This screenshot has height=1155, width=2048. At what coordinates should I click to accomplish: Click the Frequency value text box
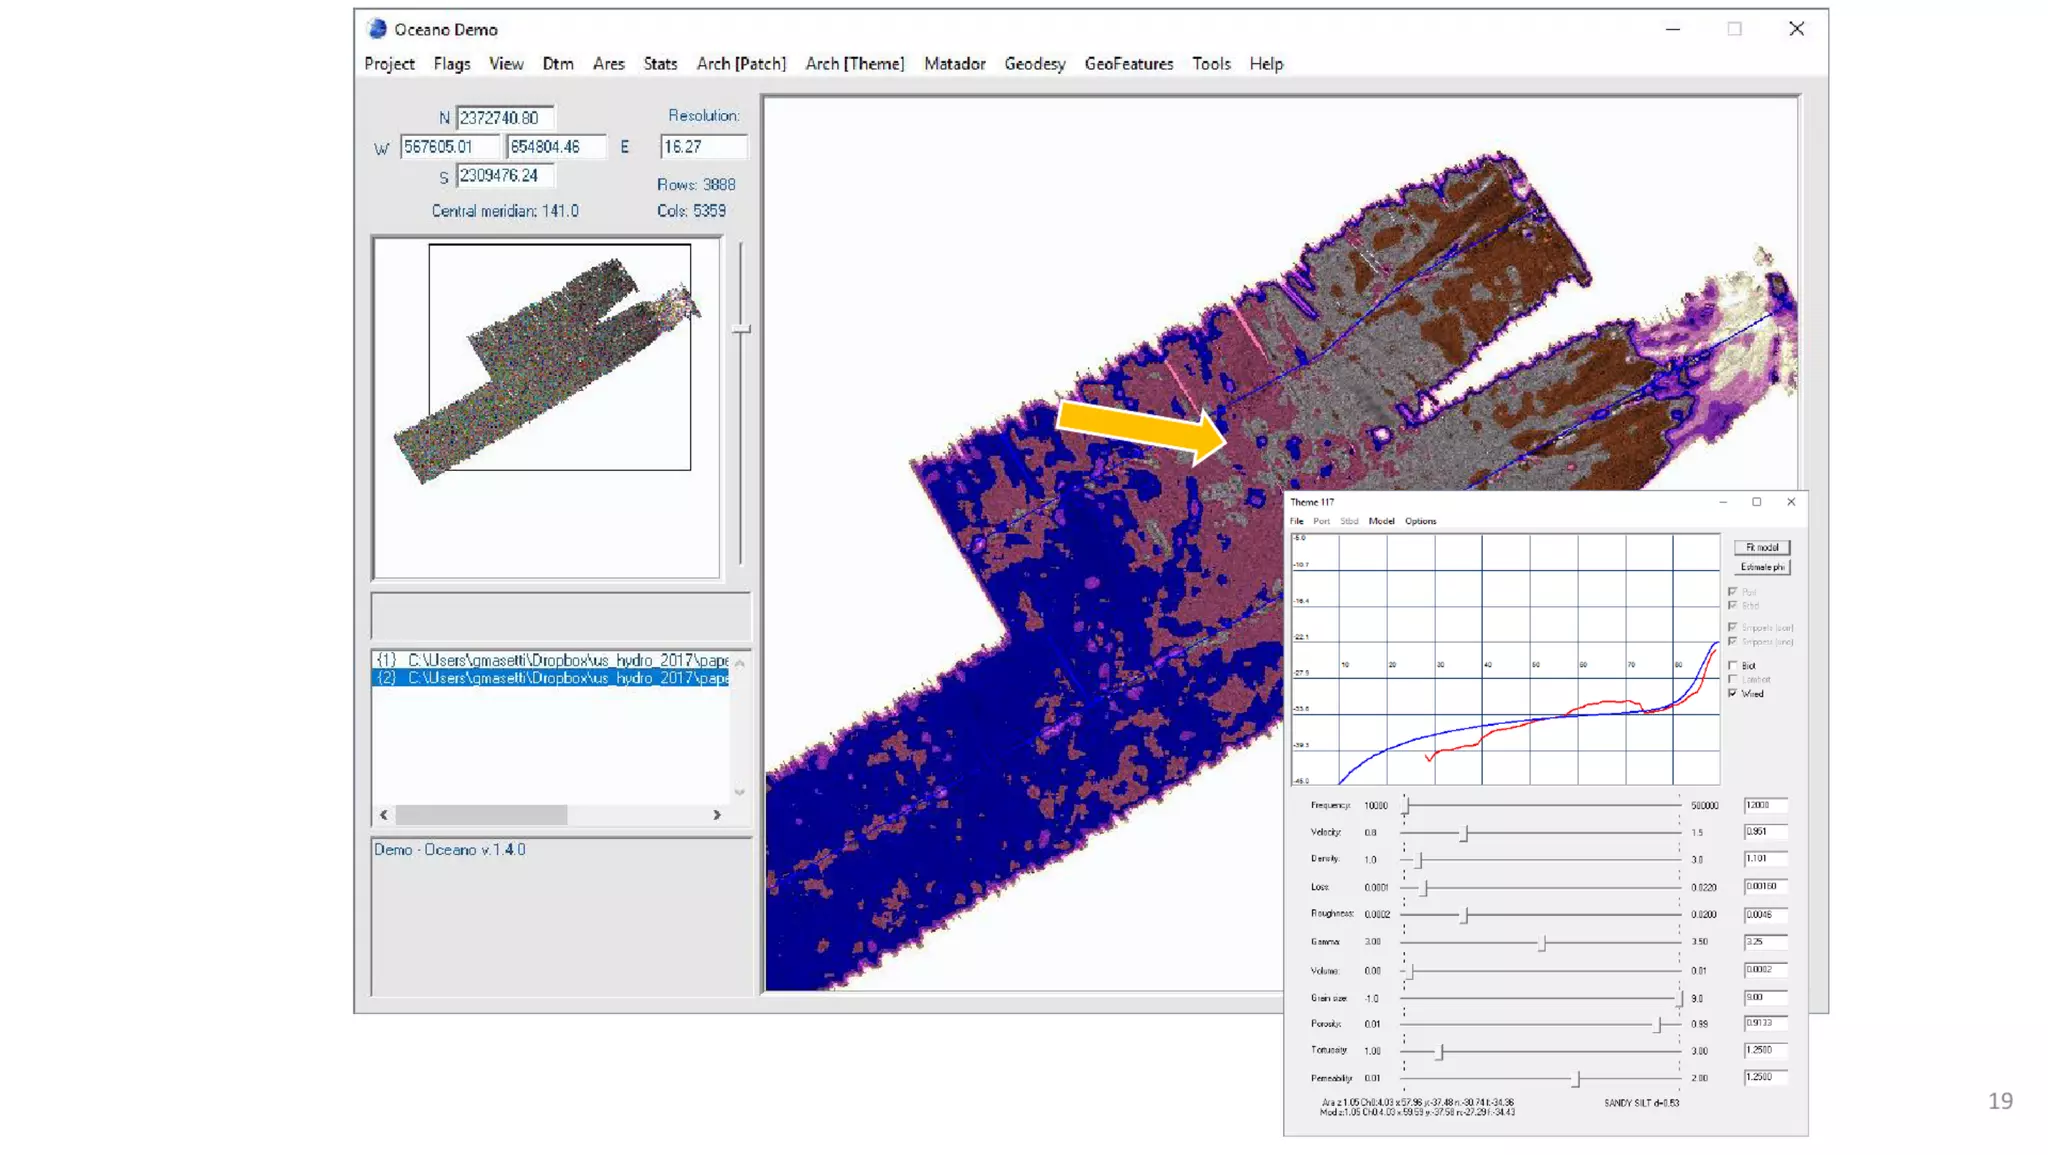1764,805
